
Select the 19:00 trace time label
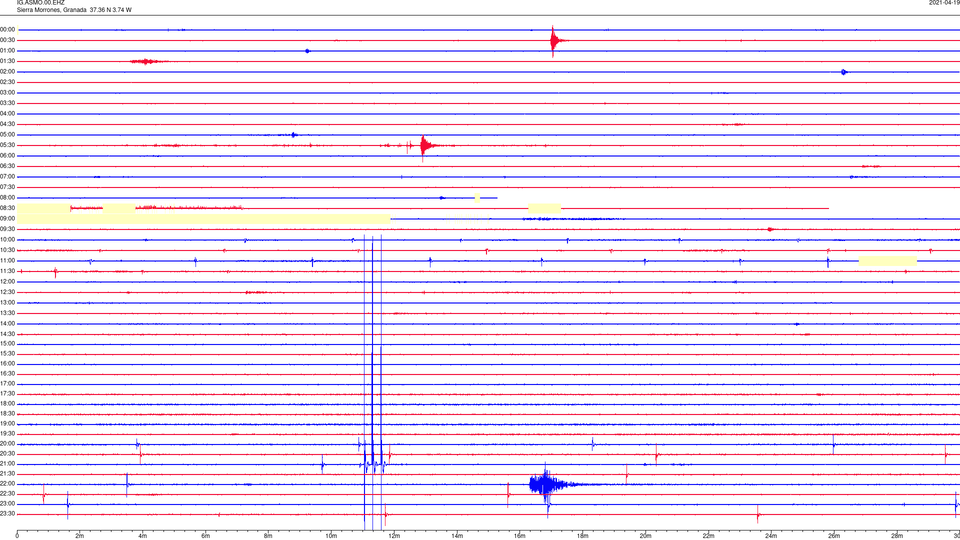pyautogui.click(x=8, y=424)
